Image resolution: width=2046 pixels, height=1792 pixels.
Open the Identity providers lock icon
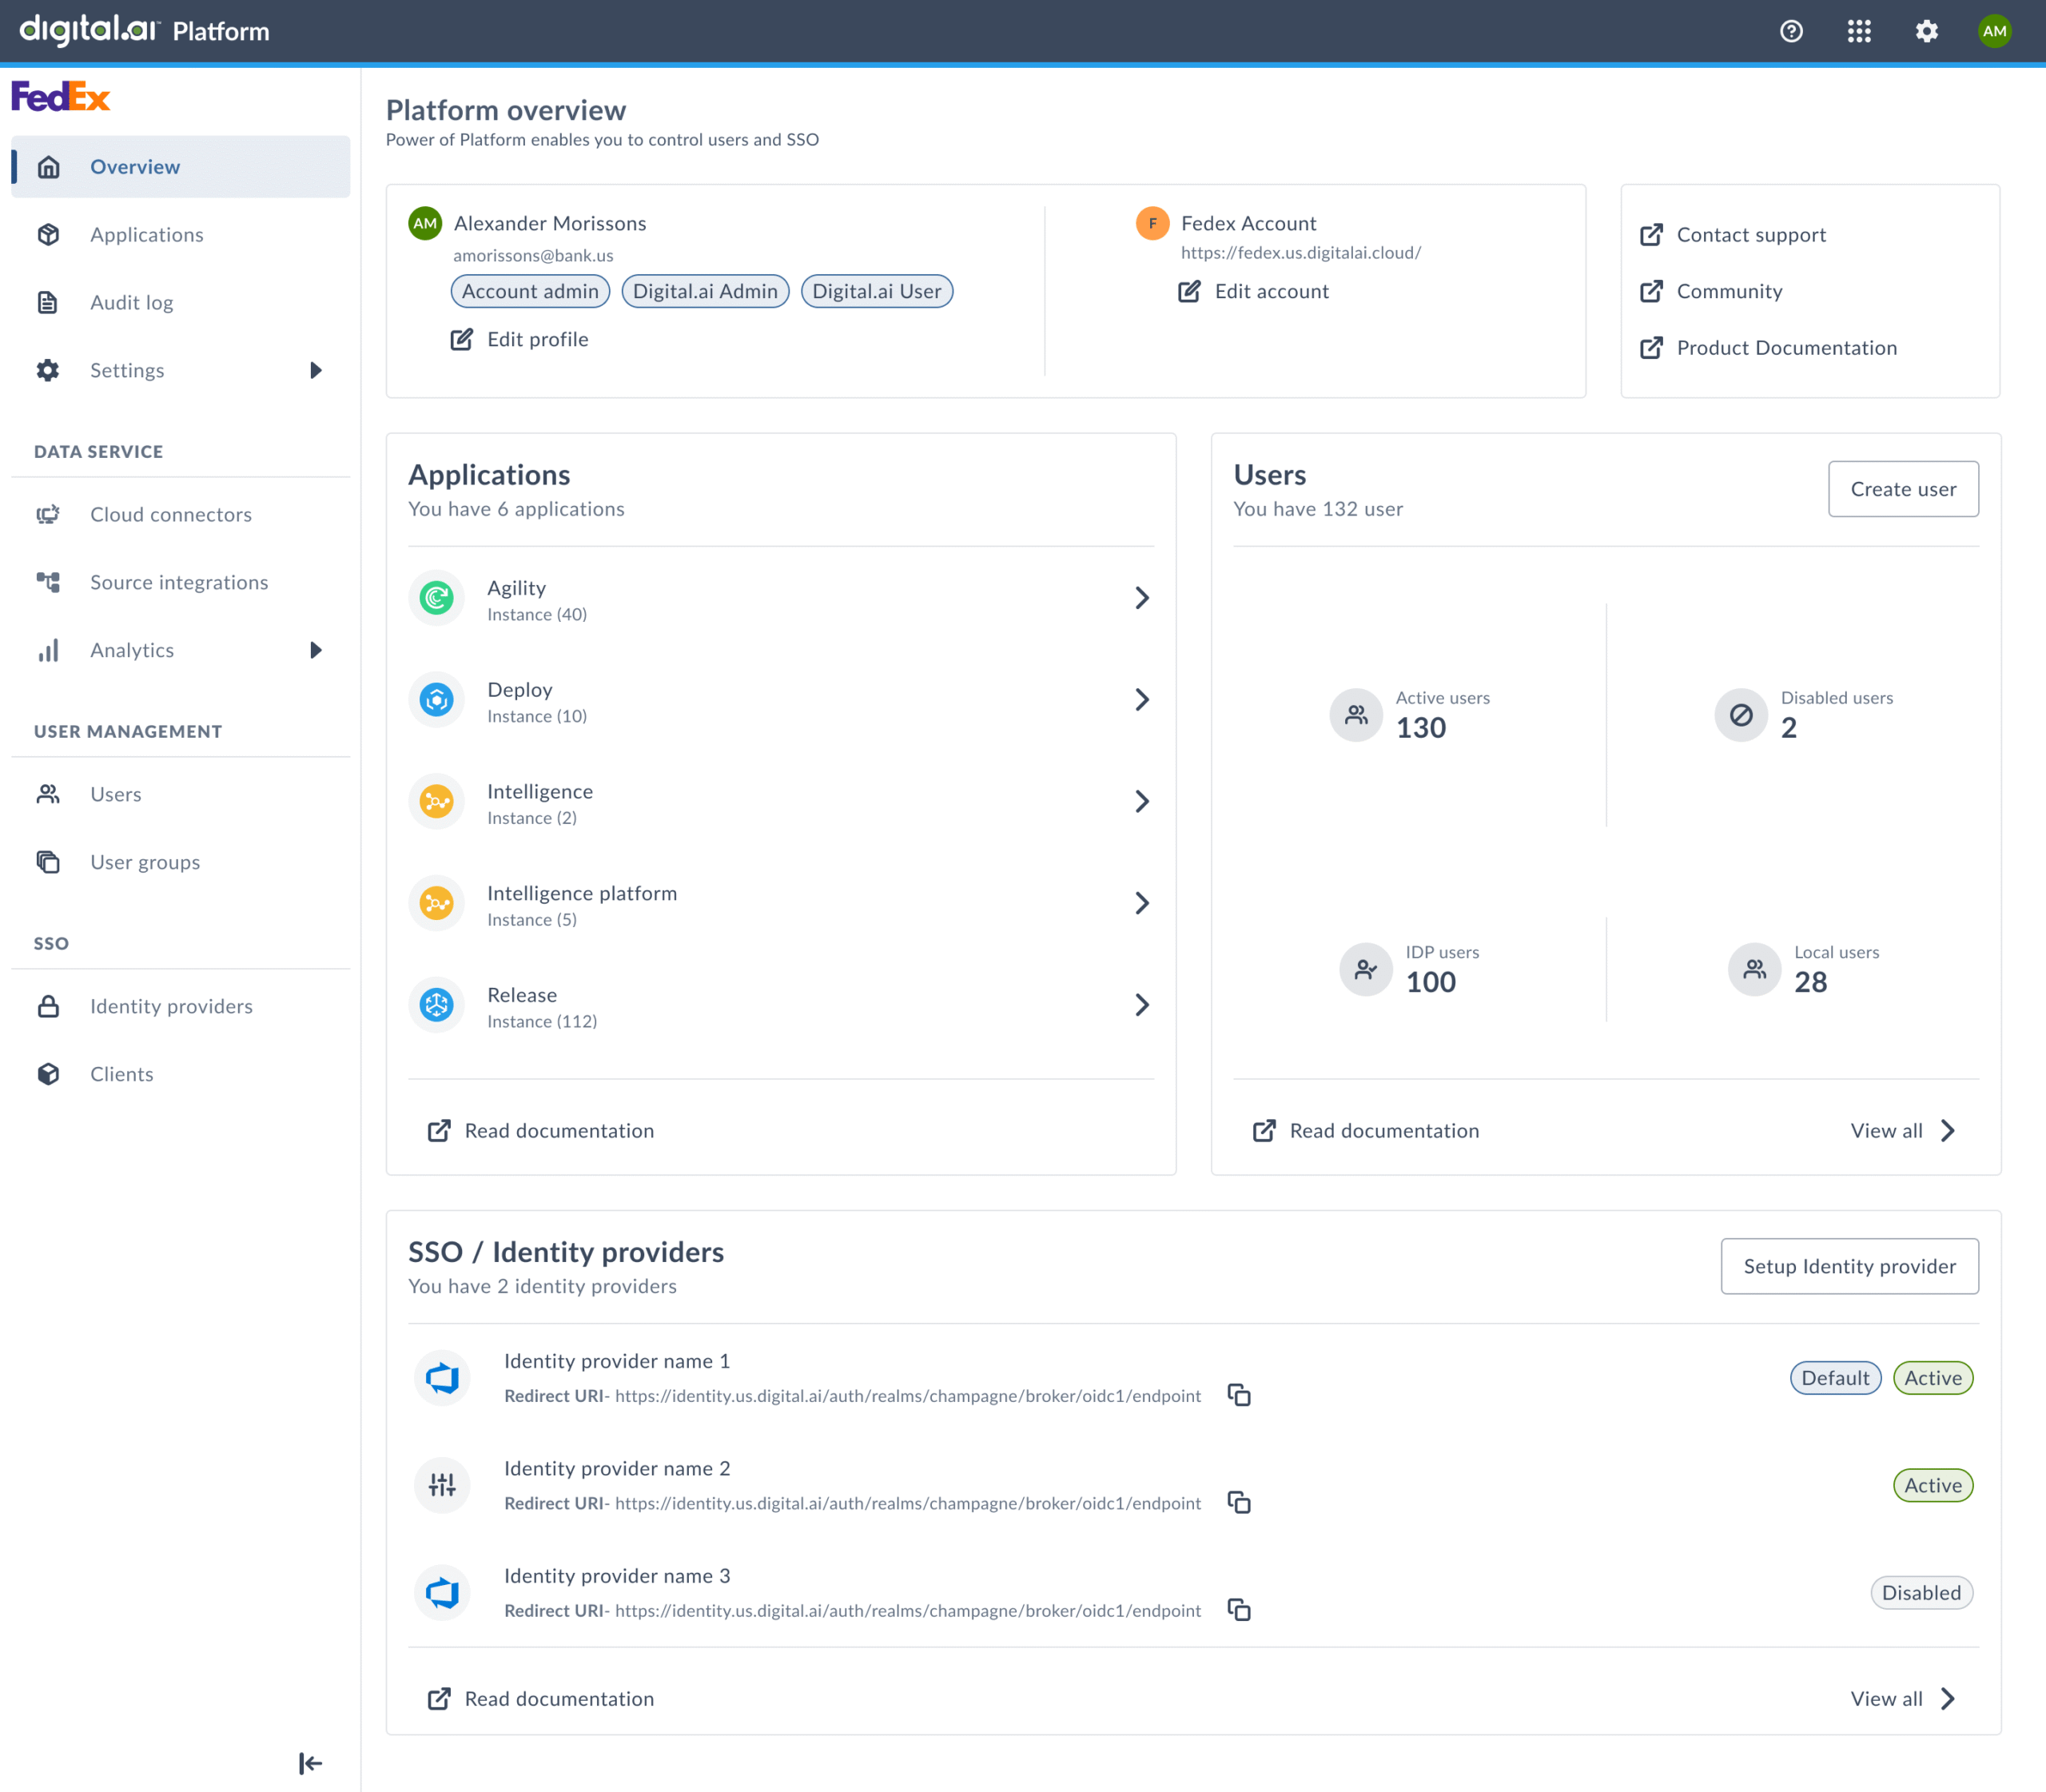pos(48,1006)
